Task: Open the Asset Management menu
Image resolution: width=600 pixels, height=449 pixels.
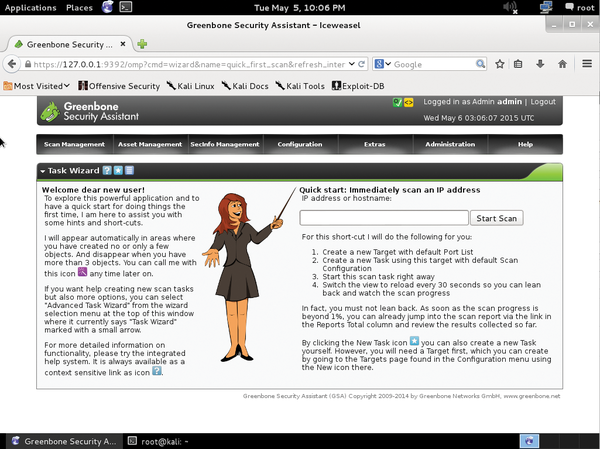Action: [x=150, y=144]
